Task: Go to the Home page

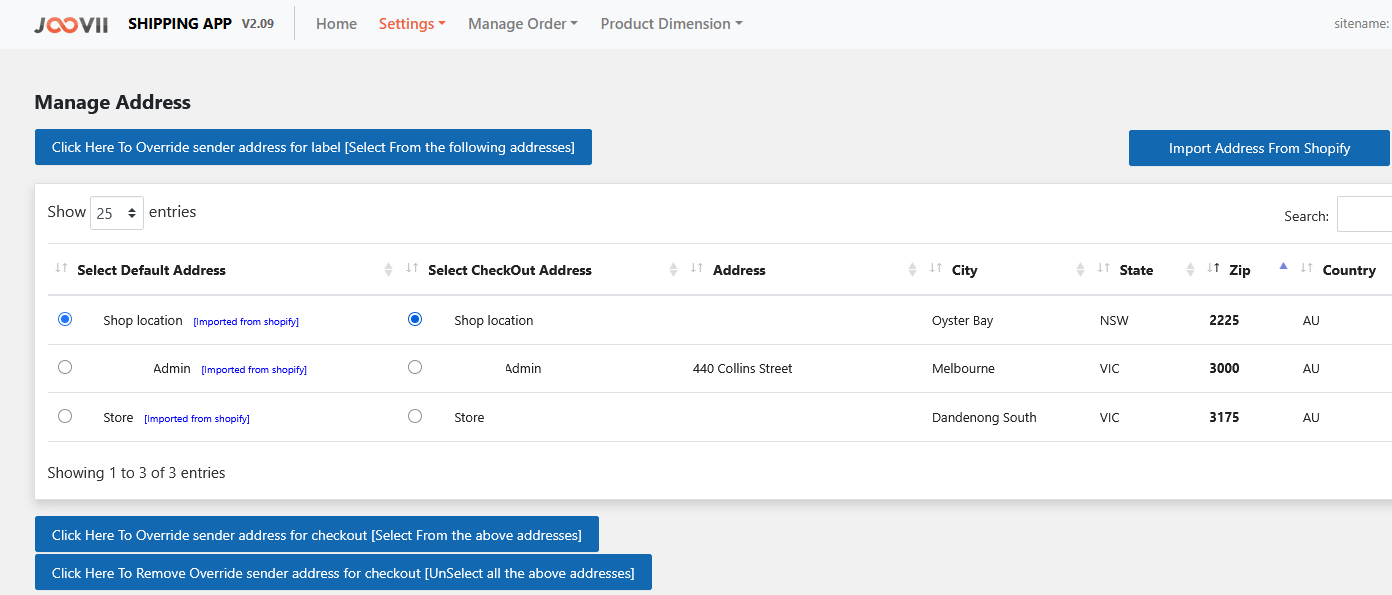Action: [x=336, y=24]
